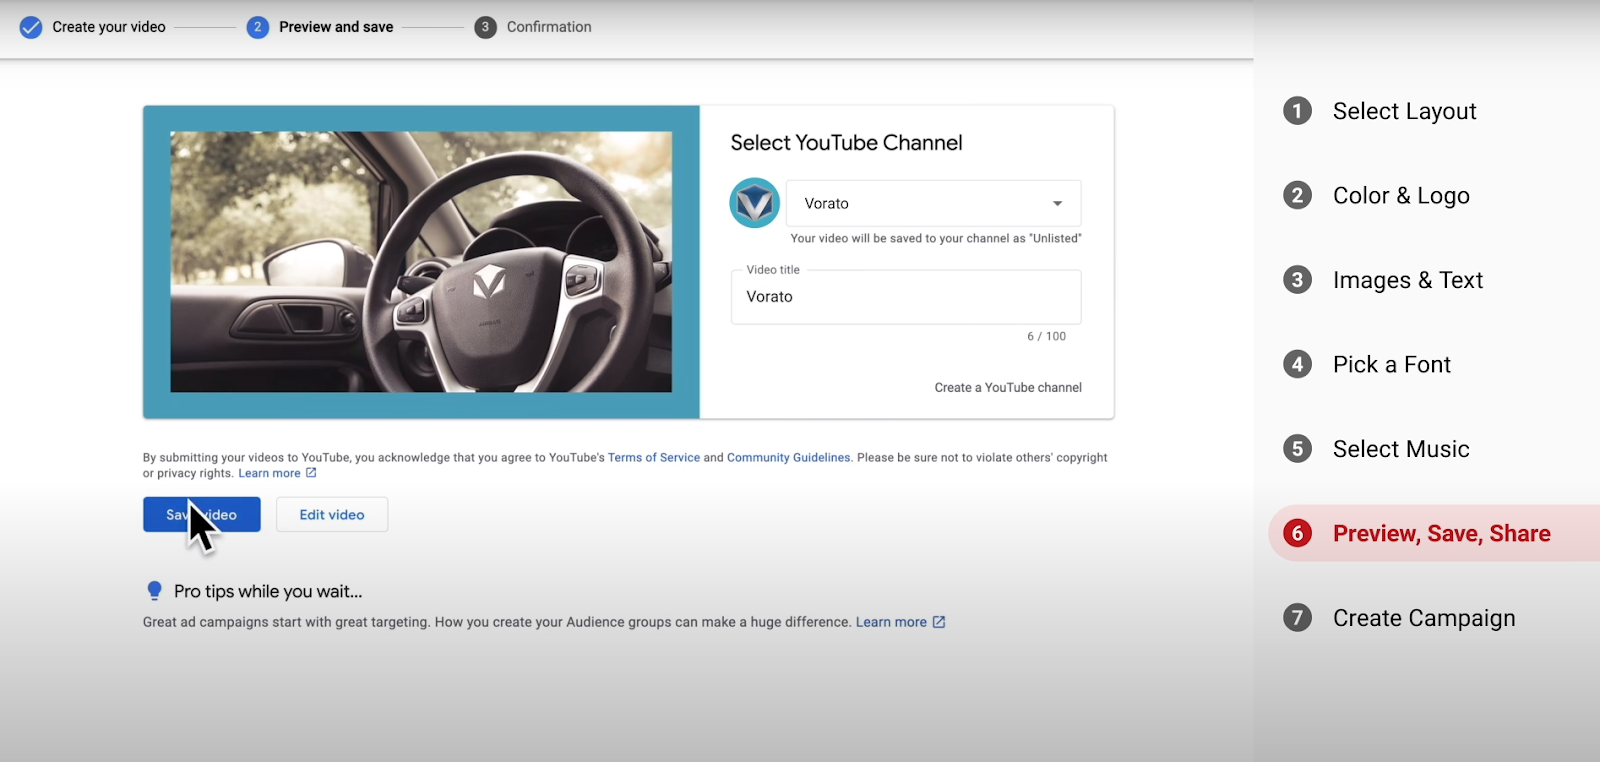
Task: Click the step 3 Confirmation circle icon
Action: click(x=485, y=27)
